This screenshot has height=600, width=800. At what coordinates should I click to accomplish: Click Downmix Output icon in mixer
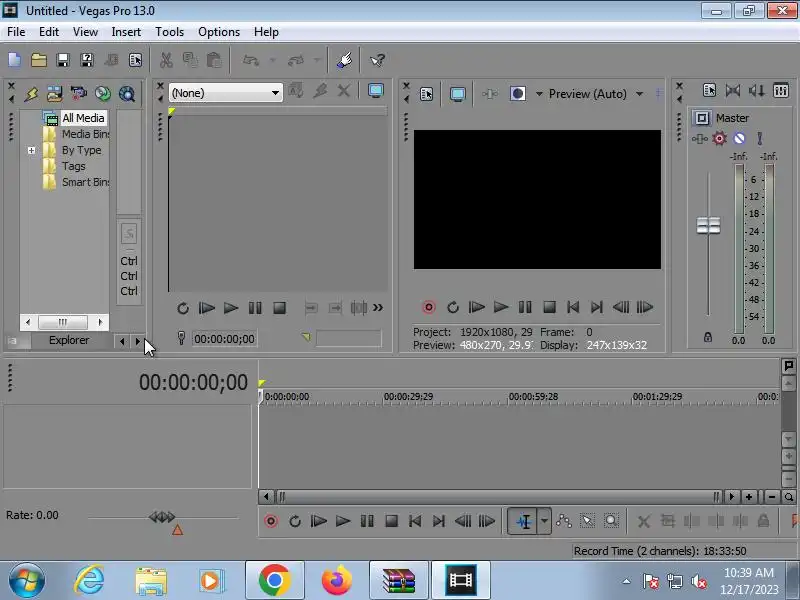[x=733, y=91]
